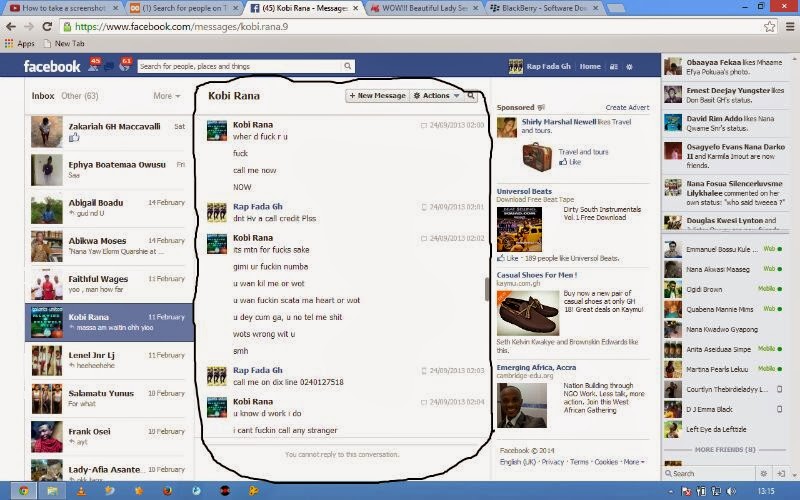The width and height of the screenshot is (800, 500).
Task: Open conversation with Ephya Boatemaa Owusu
Action: (109, 170)
